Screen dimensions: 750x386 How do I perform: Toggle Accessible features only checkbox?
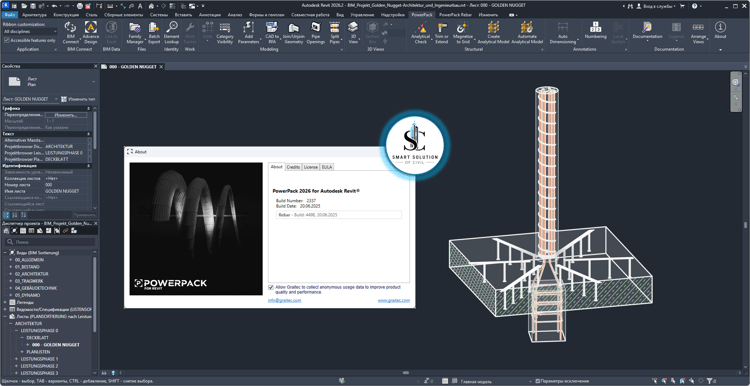pyautogui.click(x=7, y=40)
